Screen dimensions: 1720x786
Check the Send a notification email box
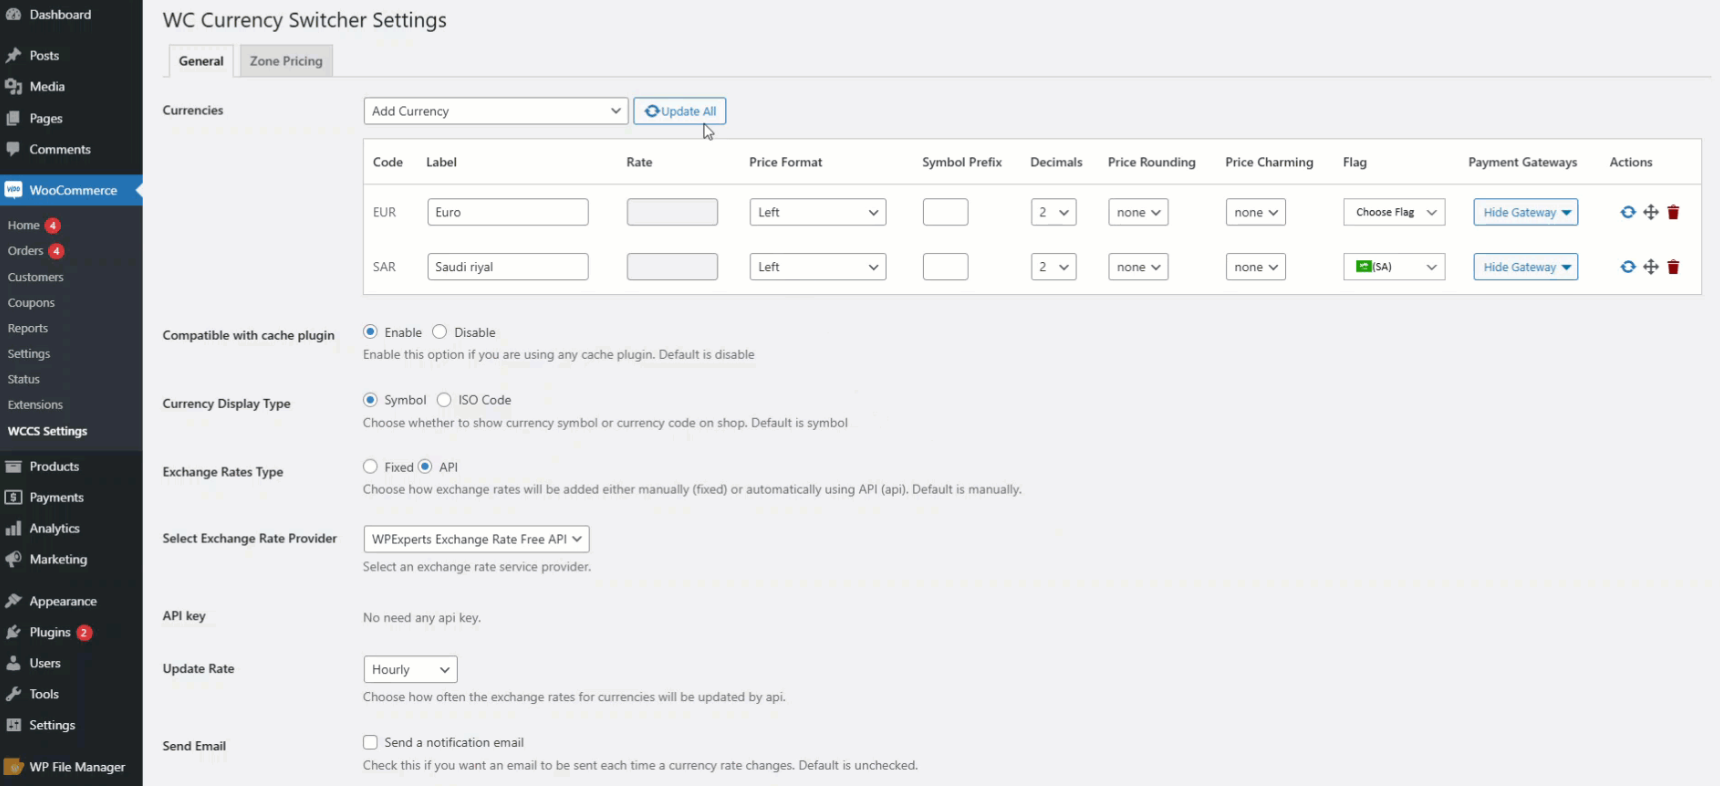coord(370,742)
